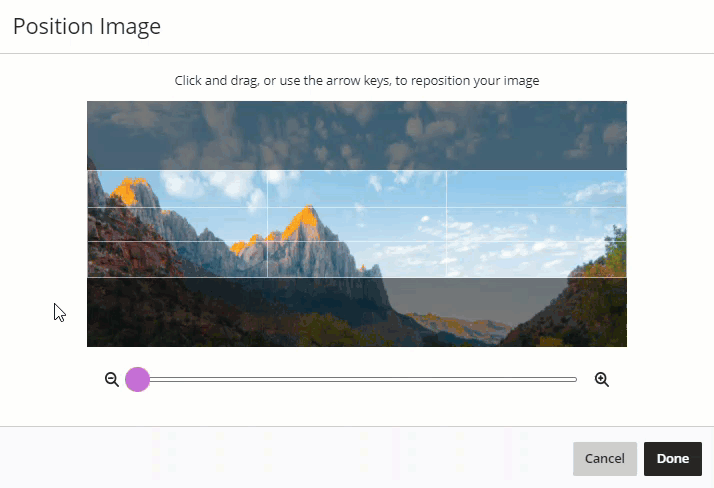This screenshot has height=488, width=714.
Task: Click the far right end of the zoom track
Action: click(x=575, y=379)
